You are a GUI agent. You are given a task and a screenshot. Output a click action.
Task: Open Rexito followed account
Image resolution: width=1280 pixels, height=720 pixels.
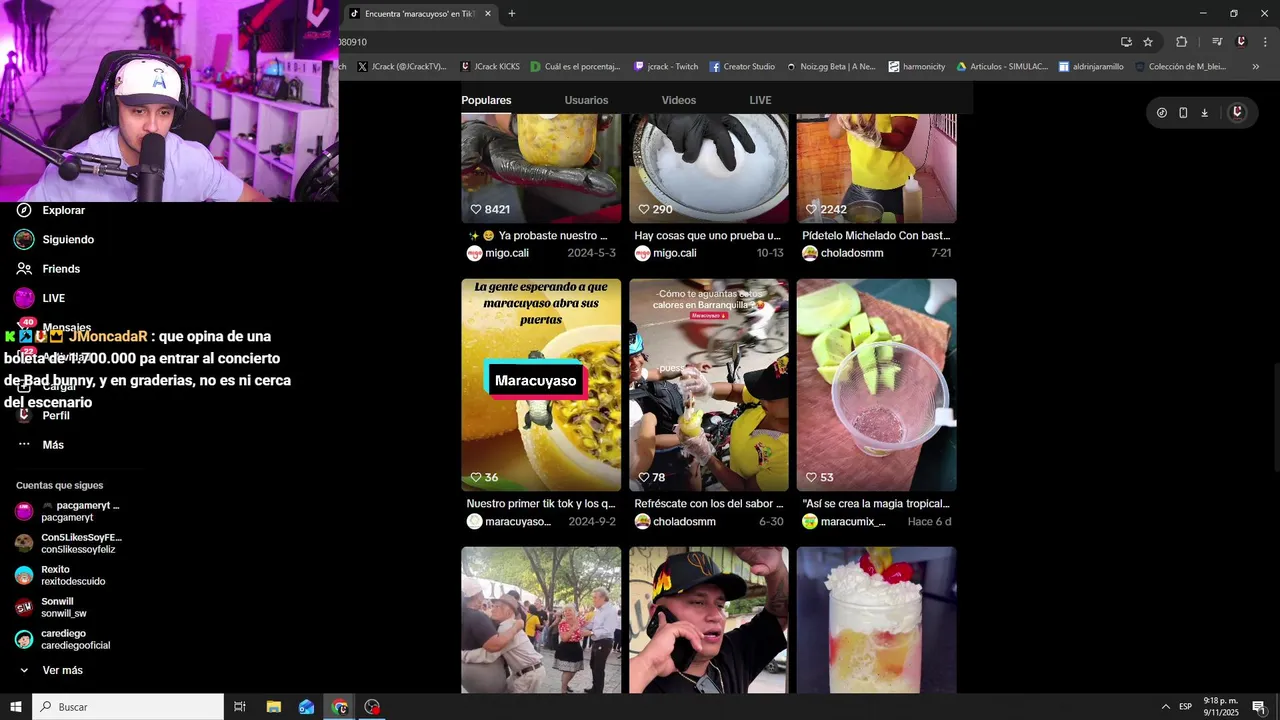(x=59, y=575)
